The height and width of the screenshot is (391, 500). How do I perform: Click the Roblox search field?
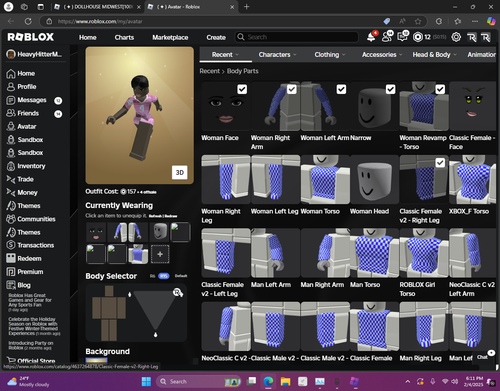(296, 37)
